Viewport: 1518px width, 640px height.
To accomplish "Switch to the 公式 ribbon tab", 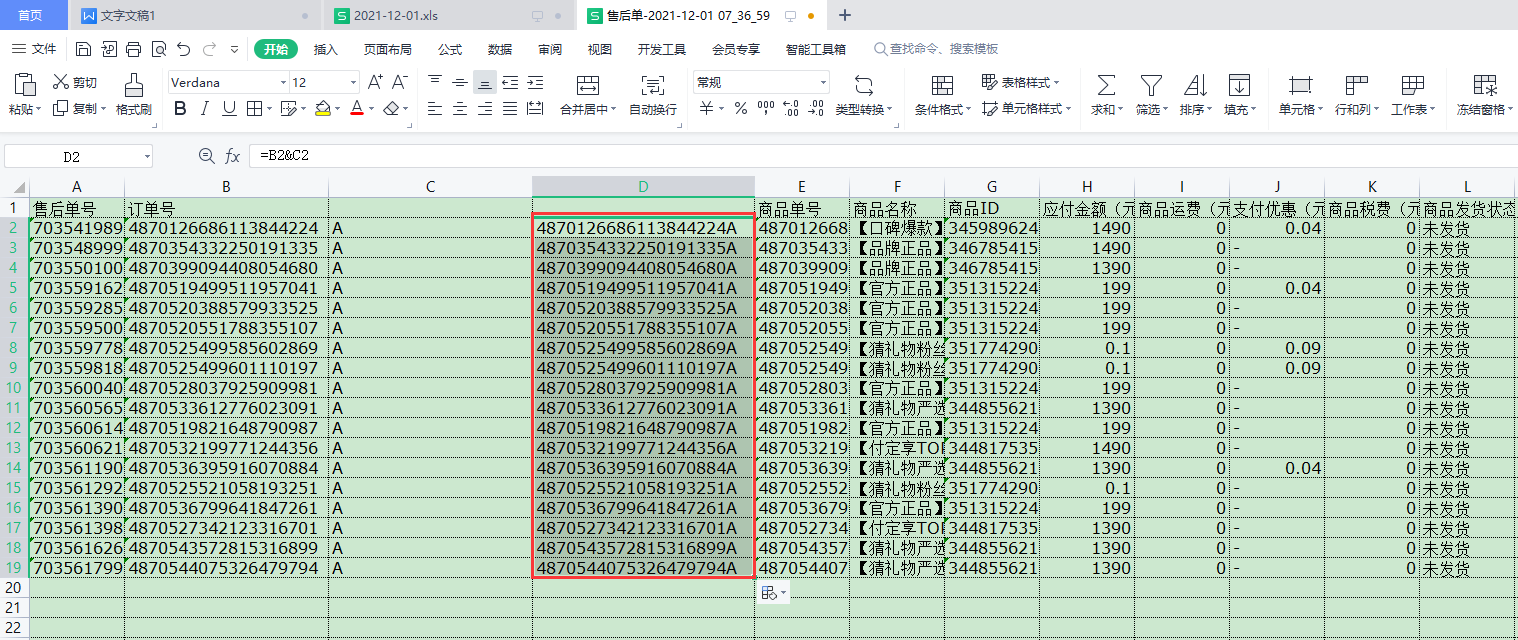I will pos(450,49).
